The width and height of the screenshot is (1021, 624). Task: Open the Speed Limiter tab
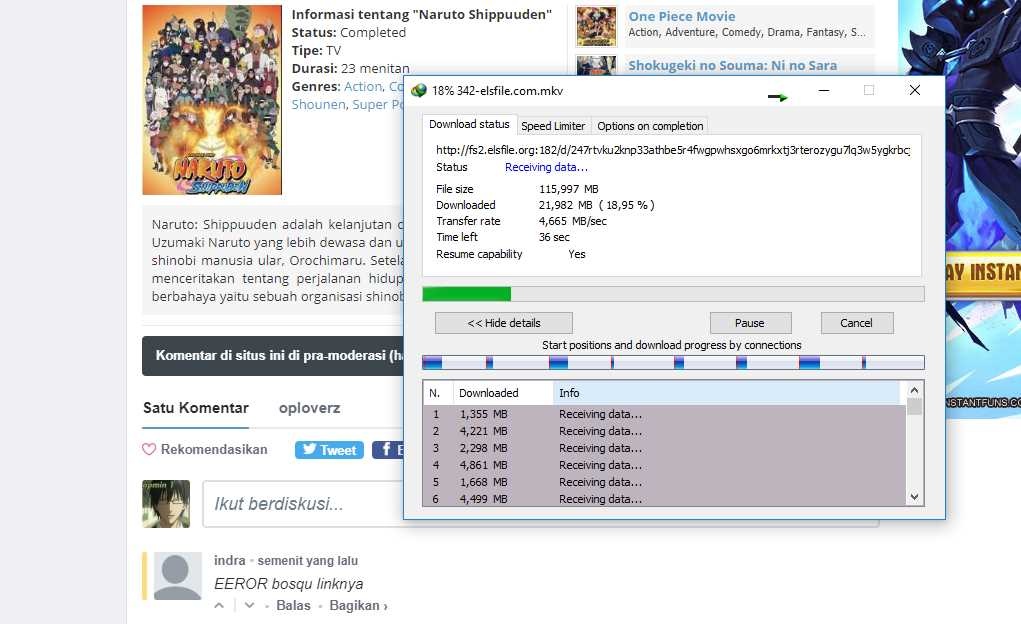tap(553, 126)
